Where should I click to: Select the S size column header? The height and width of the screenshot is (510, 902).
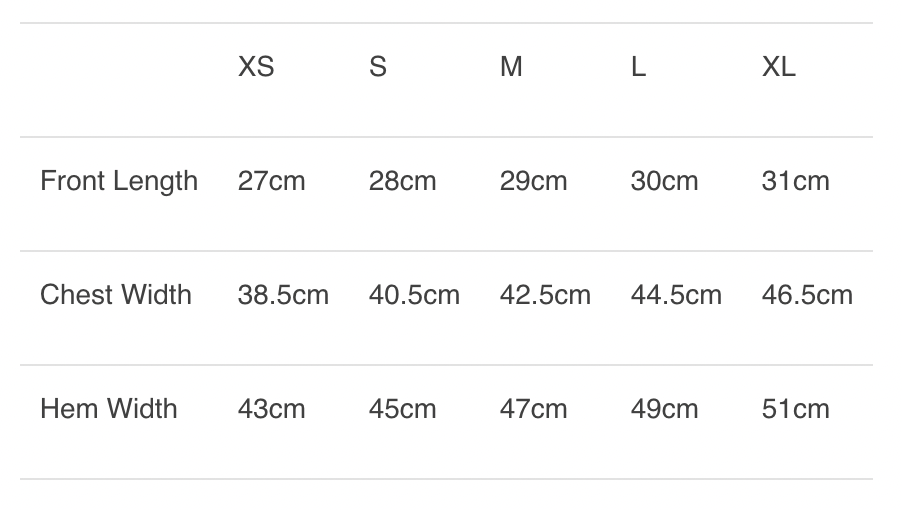pyautogui.click(x=378, y=67)
